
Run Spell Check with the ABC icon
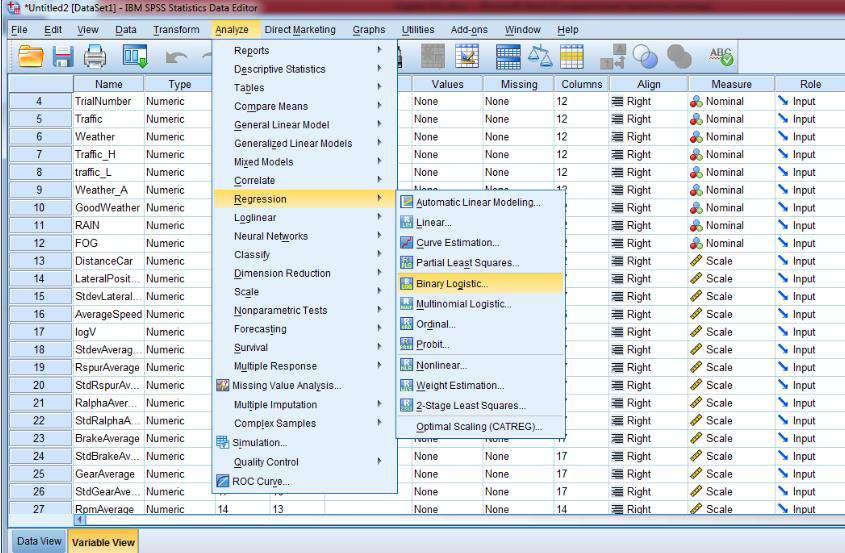721,57
